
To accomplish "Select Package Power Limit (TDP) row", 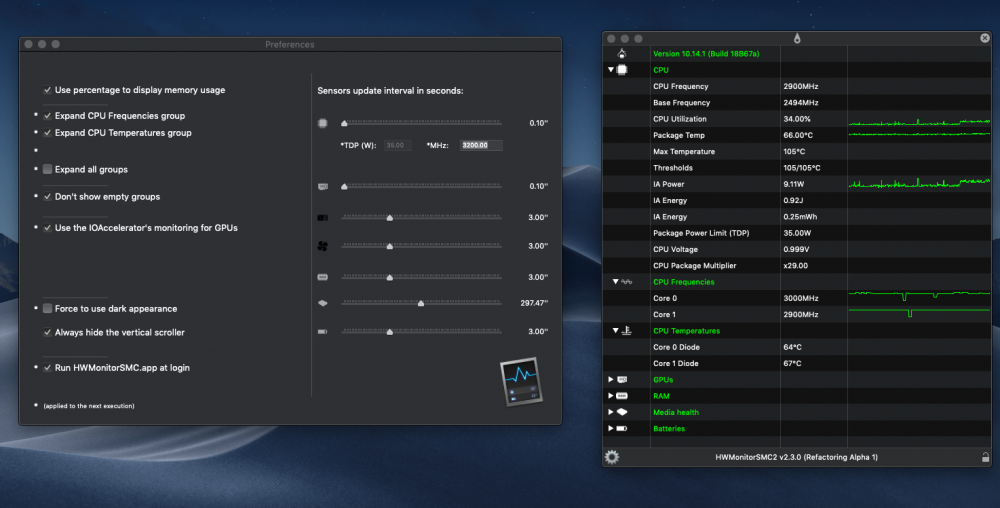I will [x=797, y=233].
